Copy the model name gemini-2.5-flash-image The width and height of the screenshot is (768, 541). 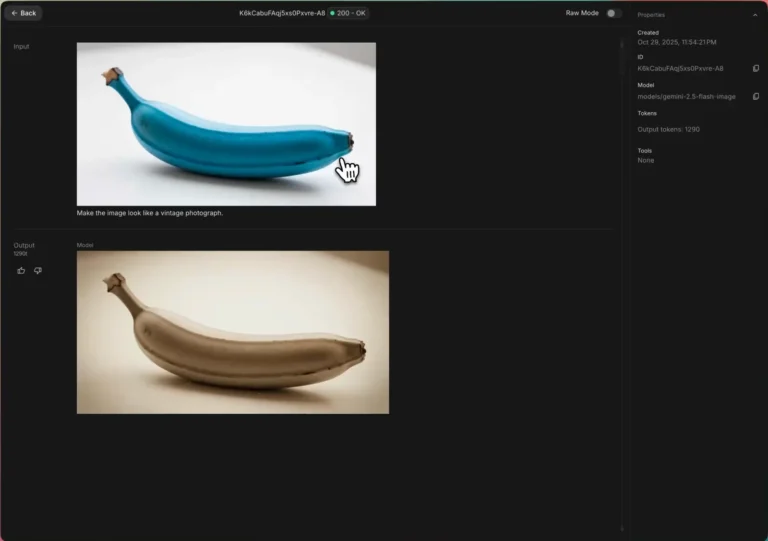[756, 96]
